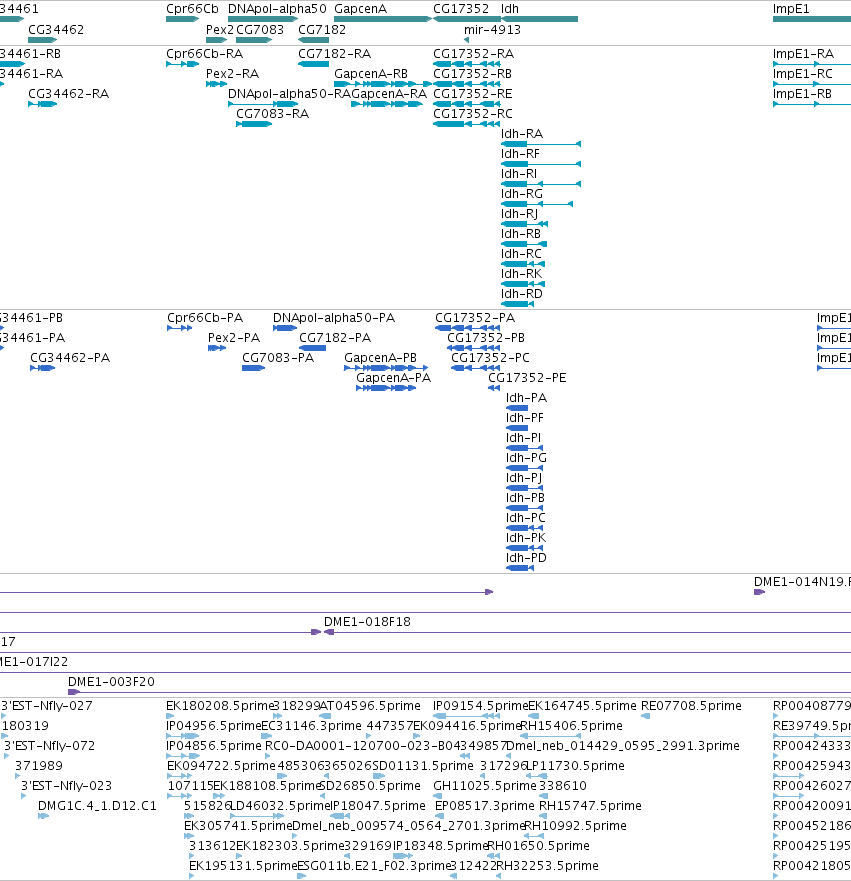This screenshot has height=881, width=851.
Task: Select transcript Idh-RG
Action: point(522,194)
